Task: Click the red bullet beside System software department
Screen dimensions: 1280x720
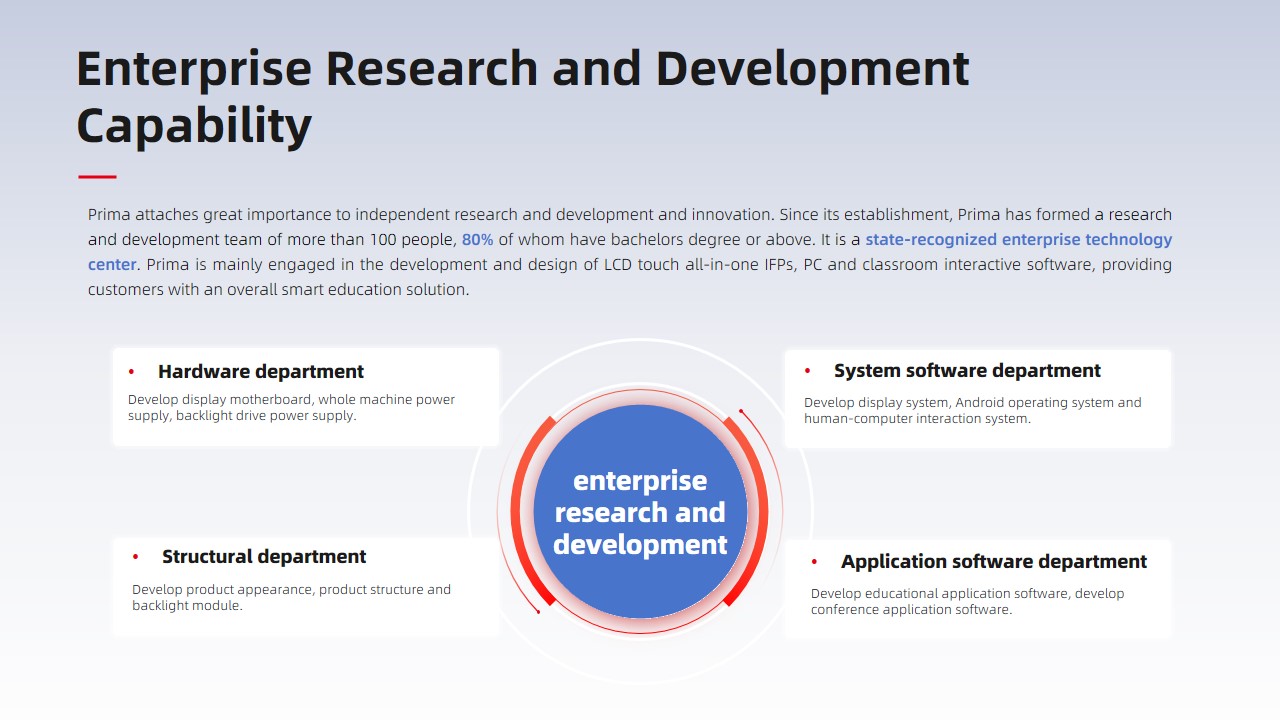Action: pyautogui.click(x=807, y=371)
